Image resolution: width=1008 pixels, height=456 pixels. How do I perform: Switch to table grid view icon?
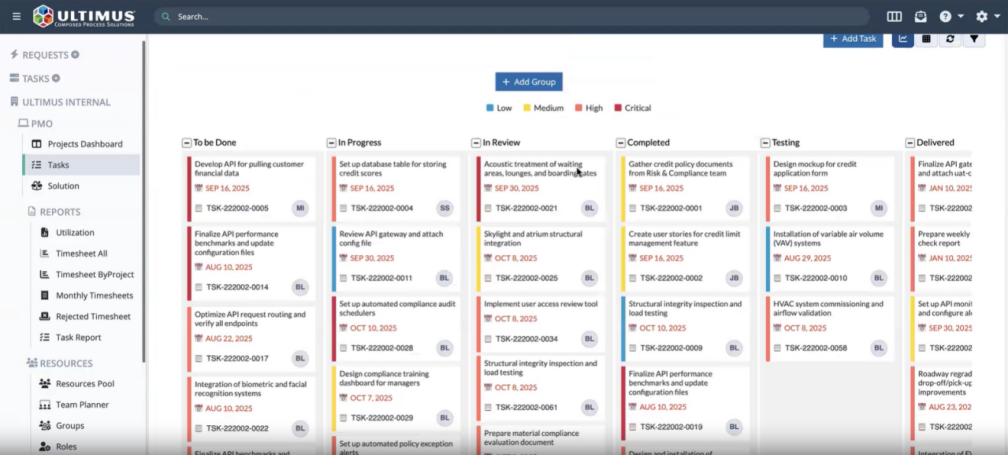pos(926,39)
